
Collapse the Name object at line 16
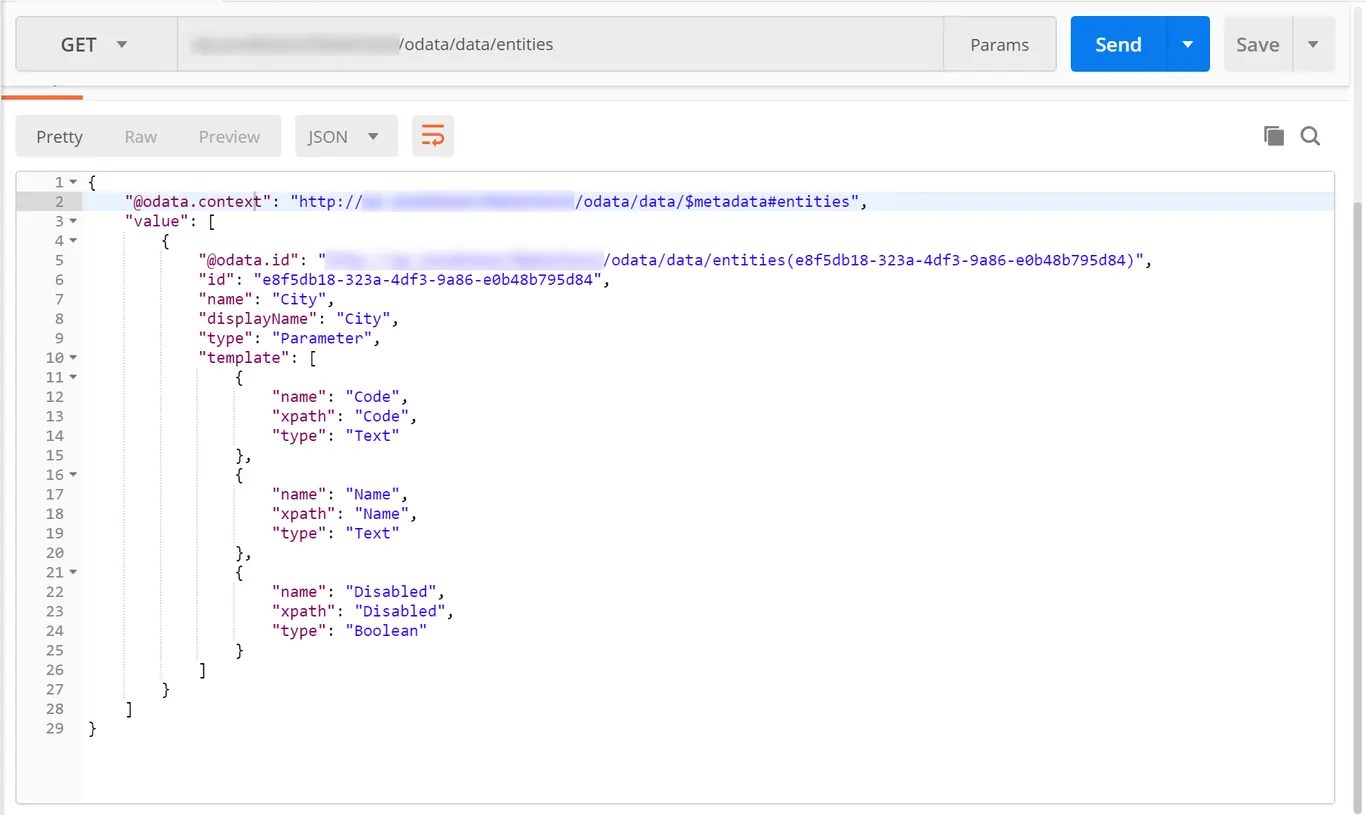(73, 475)
